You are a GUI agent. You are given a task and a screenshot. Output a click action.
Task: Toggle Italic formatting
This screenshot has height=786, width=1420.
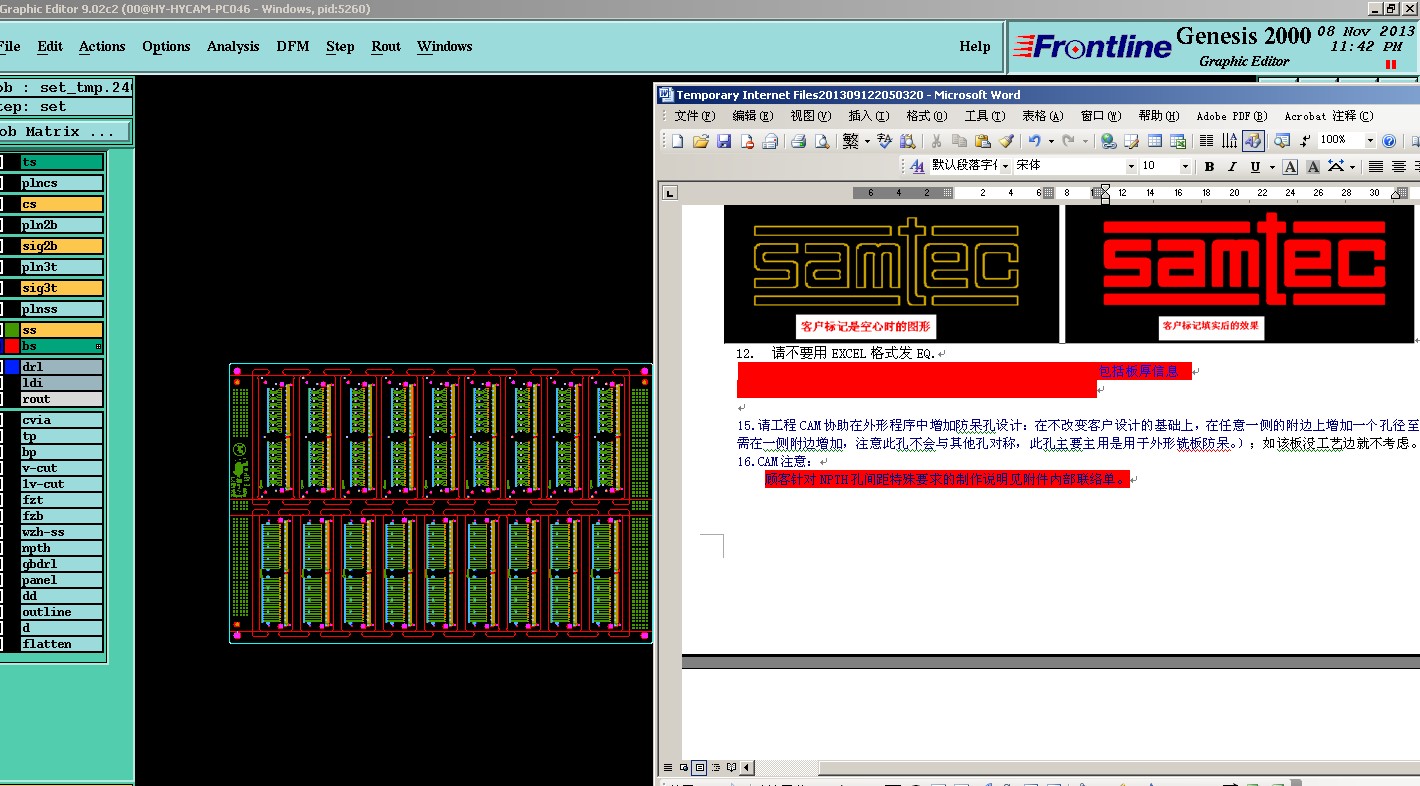coord(1232,166)
